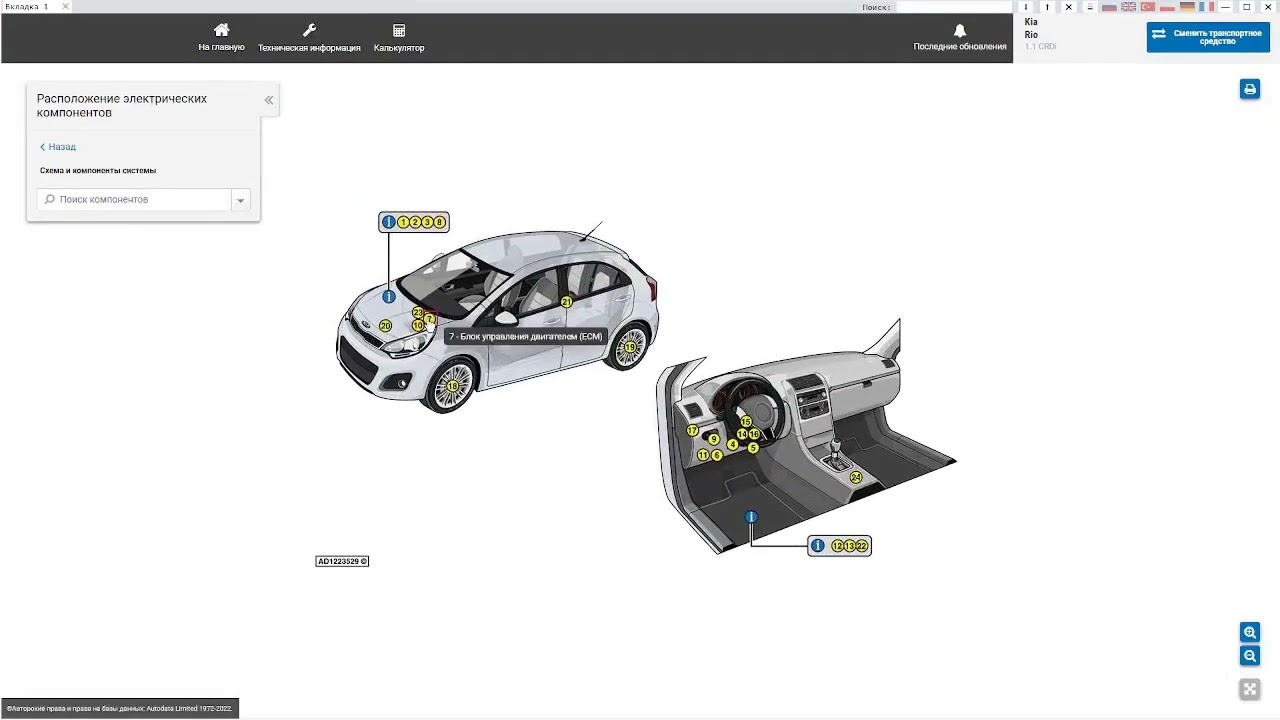The width and height of the screenshot is (1280, 720).
Task: Select component marker 9 on dashboard
Action: tap(713, 439)
